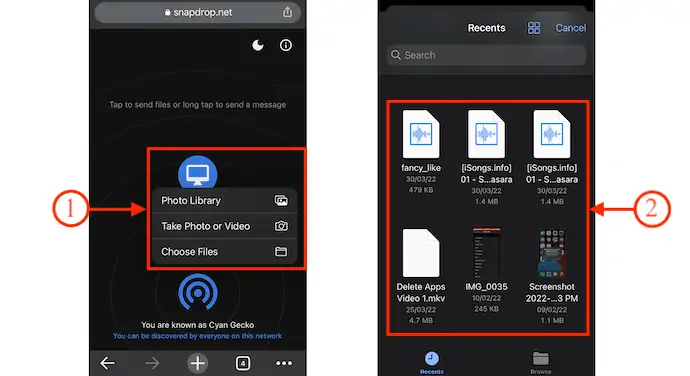
Task: Tap the '4.7 MB' size label
Action: click(421, 321)
